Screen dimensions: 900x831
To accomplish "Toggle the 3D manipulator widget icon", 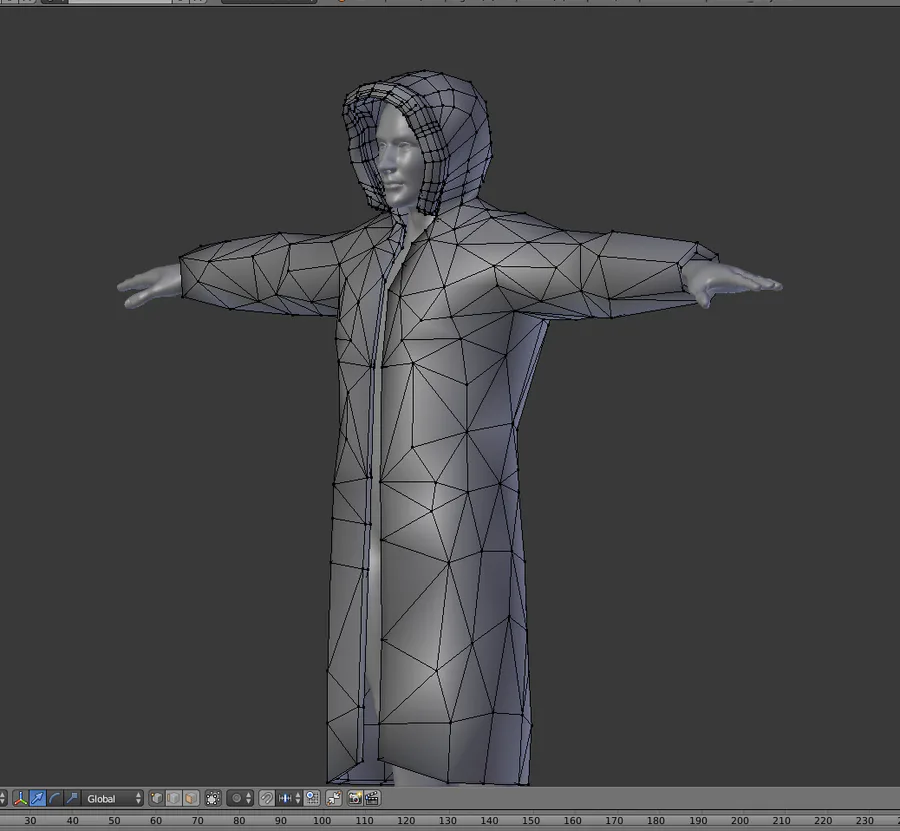I will click(20, 798).
